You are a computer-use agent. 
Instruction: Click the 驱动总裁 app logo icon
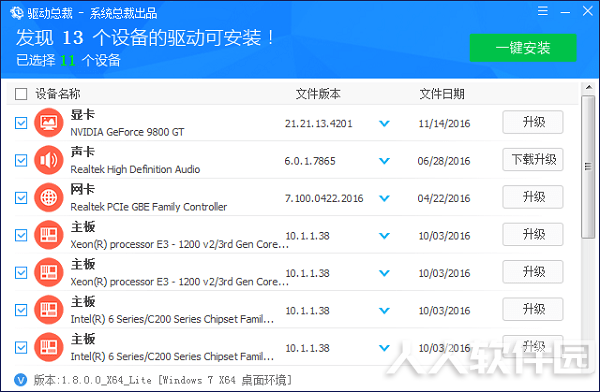coord(16,13)
